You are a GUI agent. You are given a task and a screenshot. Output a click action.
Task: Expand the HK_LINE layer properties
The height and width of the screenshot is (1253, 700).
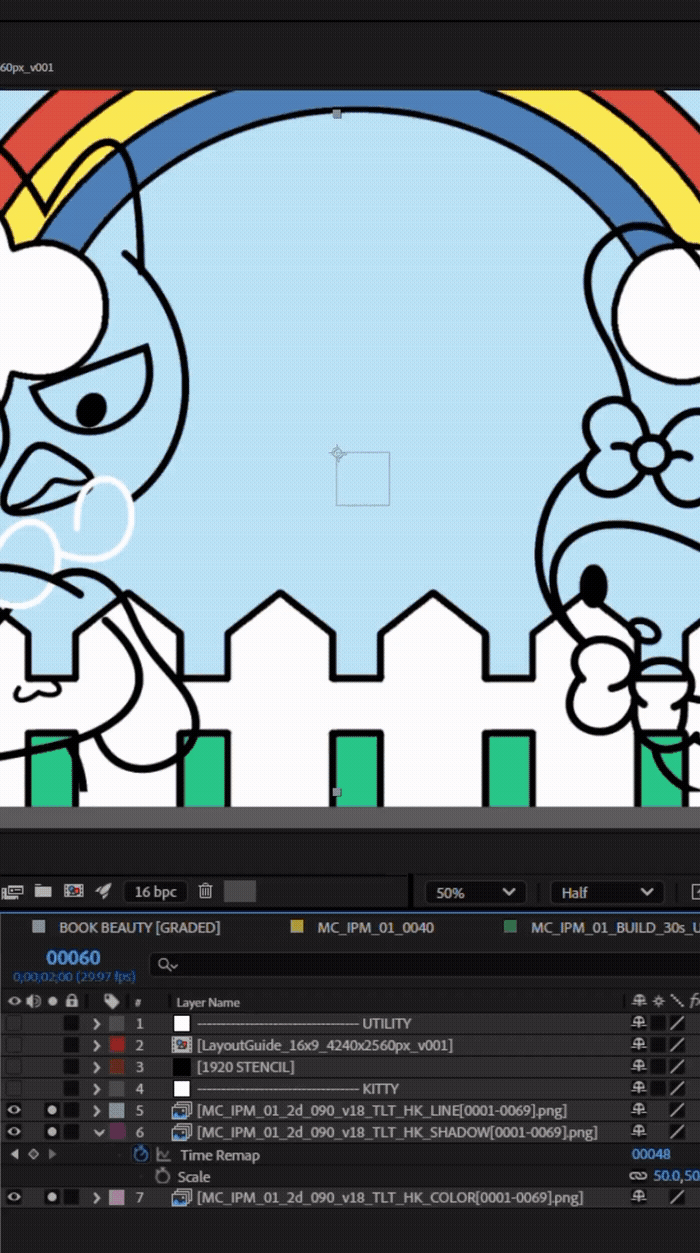97,1110
